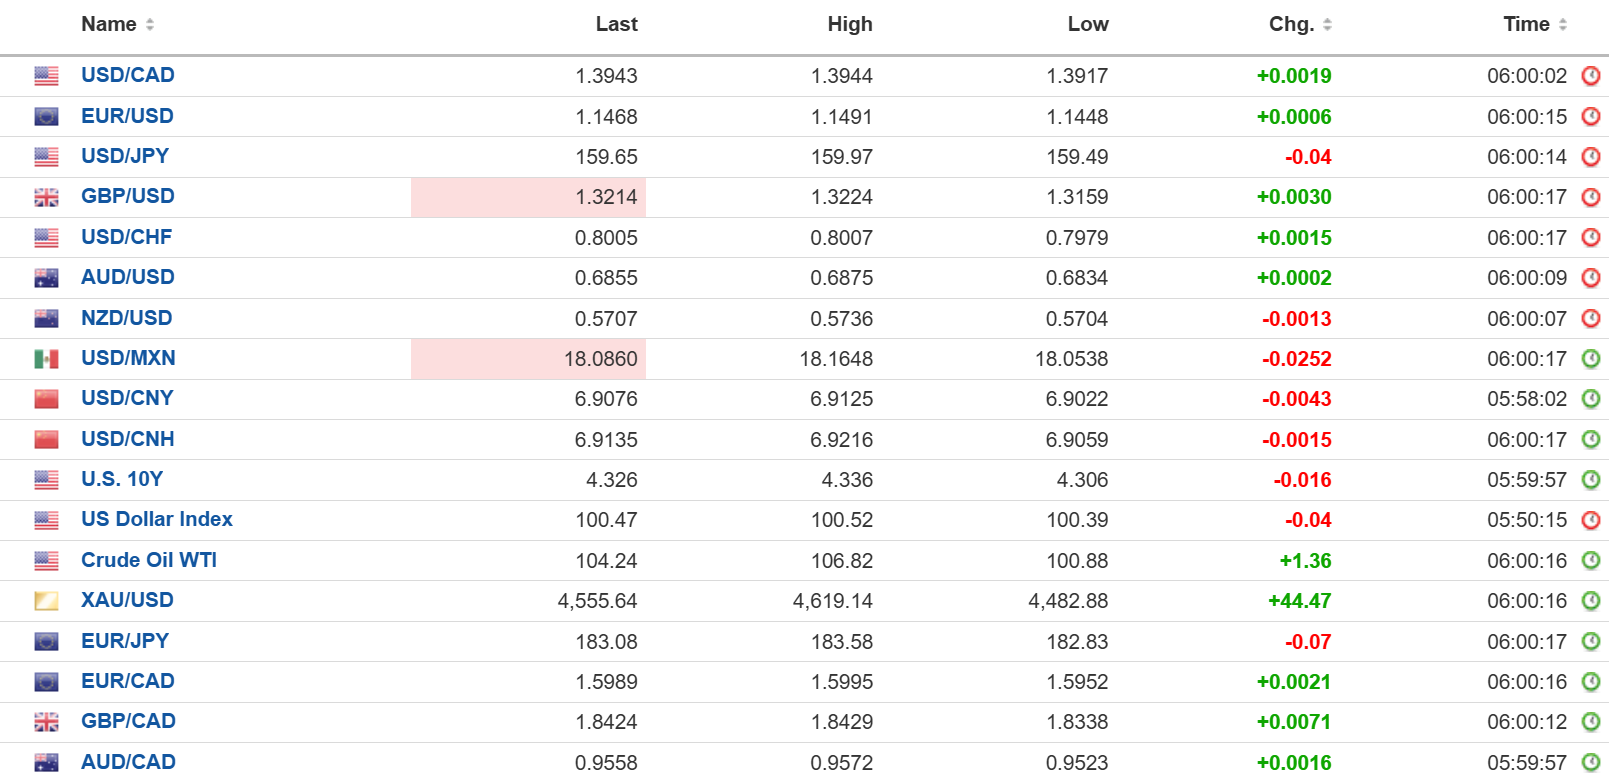Sort by the Chg. column sort arrows

[1327, 25]
